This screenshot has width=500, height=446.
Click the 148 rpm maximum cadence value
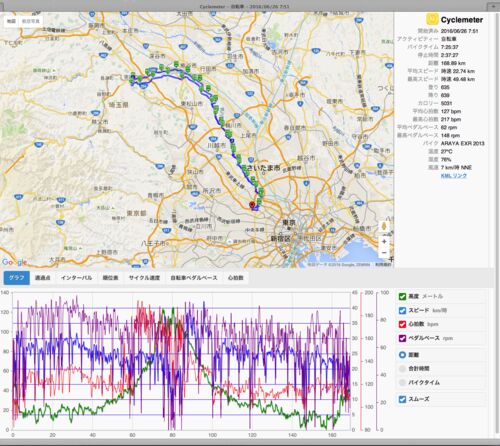click(x=450, y=135)
